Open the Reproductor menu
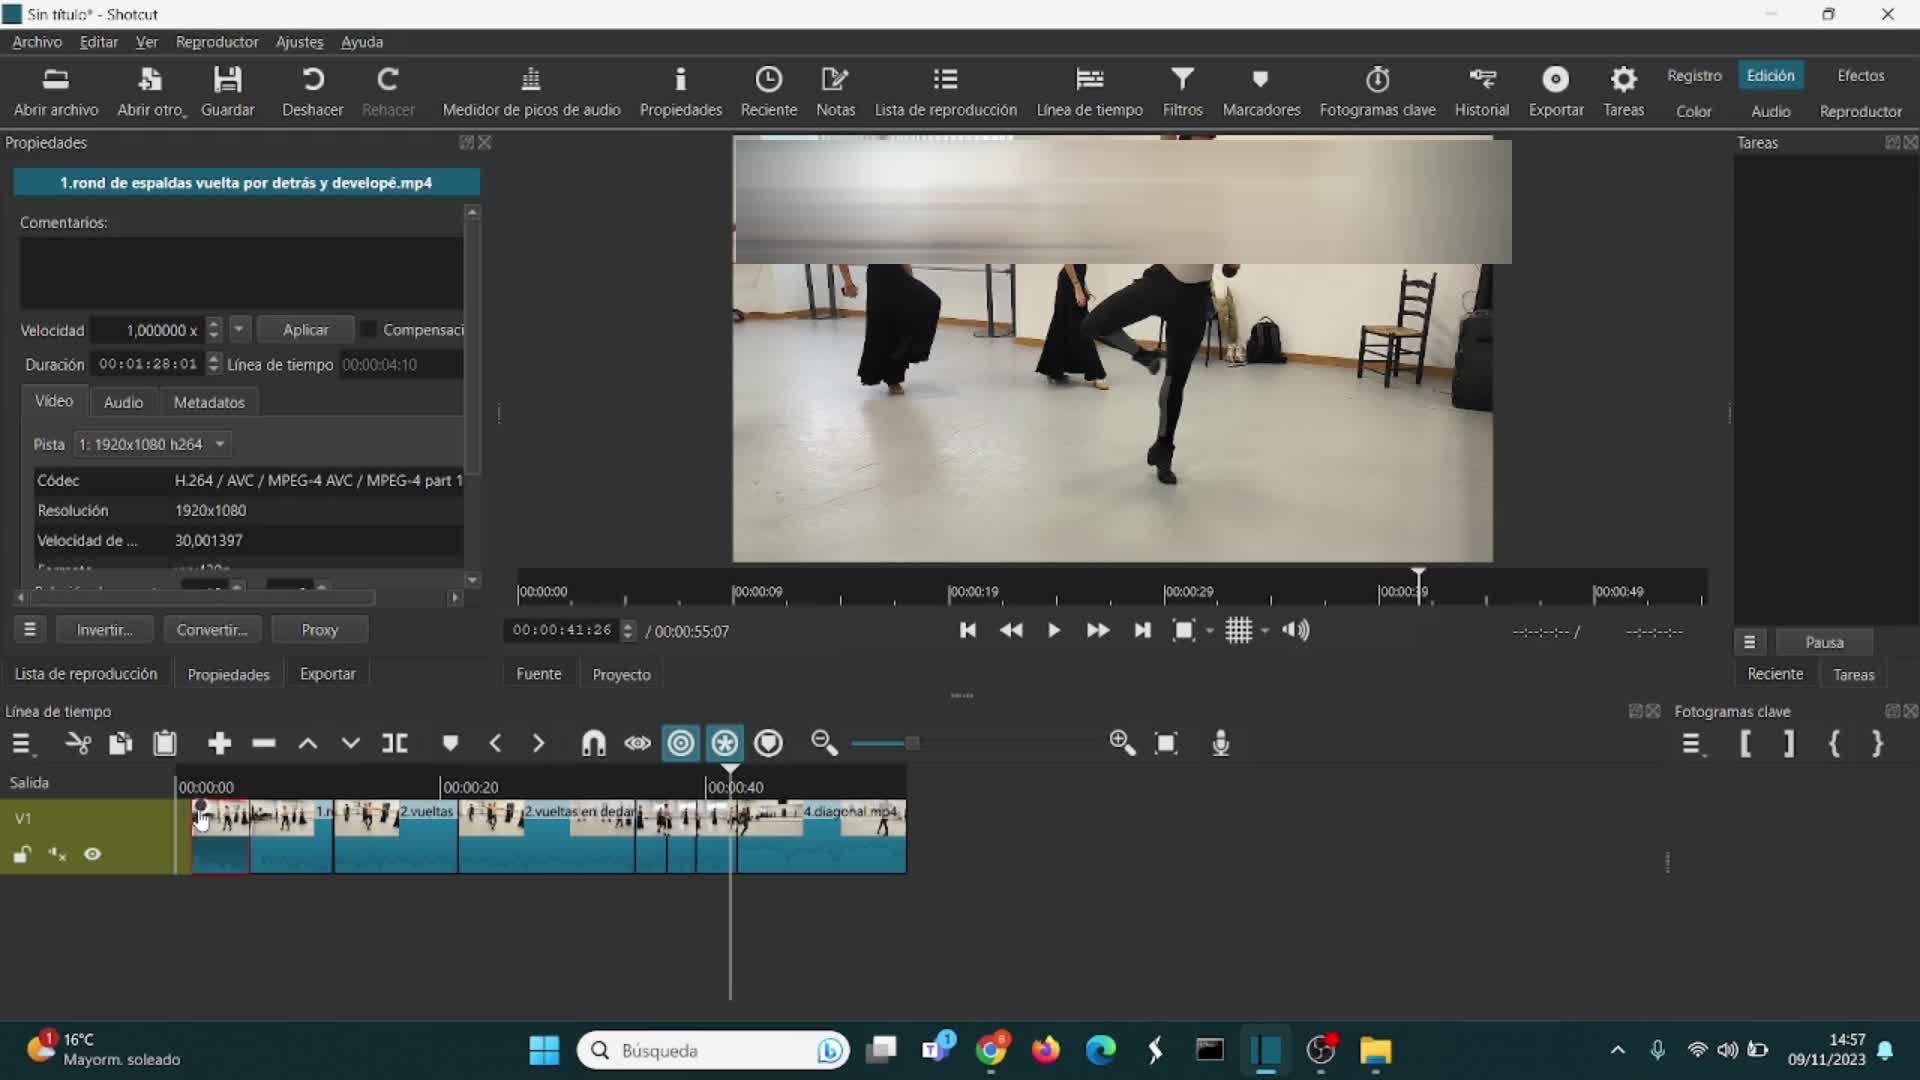Viewport: 1920px width, 1080px height. [x=216, y=42]
